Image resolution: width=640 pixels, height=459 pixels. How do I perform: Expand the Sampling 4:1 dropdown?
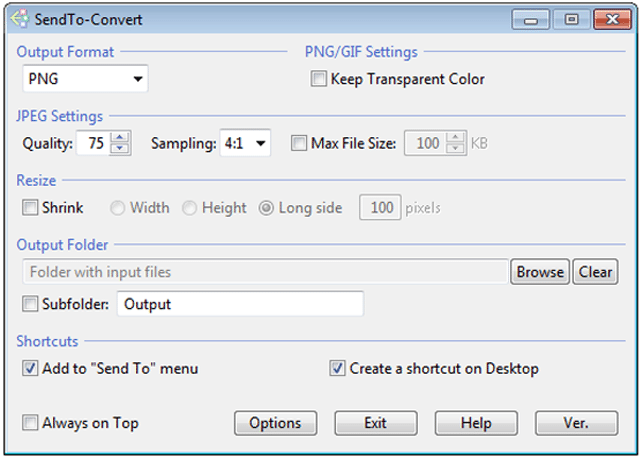click(x=245, y=143)
